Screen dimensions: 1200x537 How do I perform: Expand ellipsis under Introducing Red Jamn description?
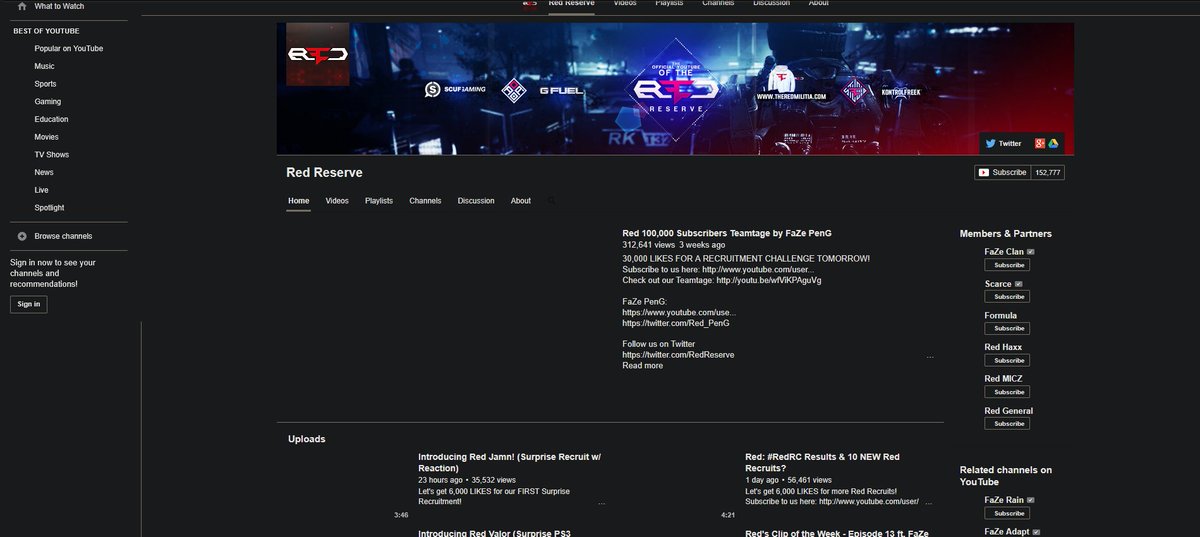[601, 503]
